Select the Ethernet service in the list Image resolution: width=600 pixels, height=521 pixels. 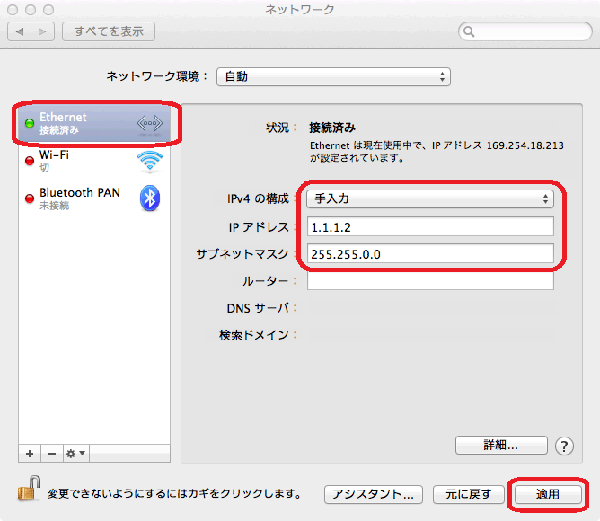tap(95, 123)
